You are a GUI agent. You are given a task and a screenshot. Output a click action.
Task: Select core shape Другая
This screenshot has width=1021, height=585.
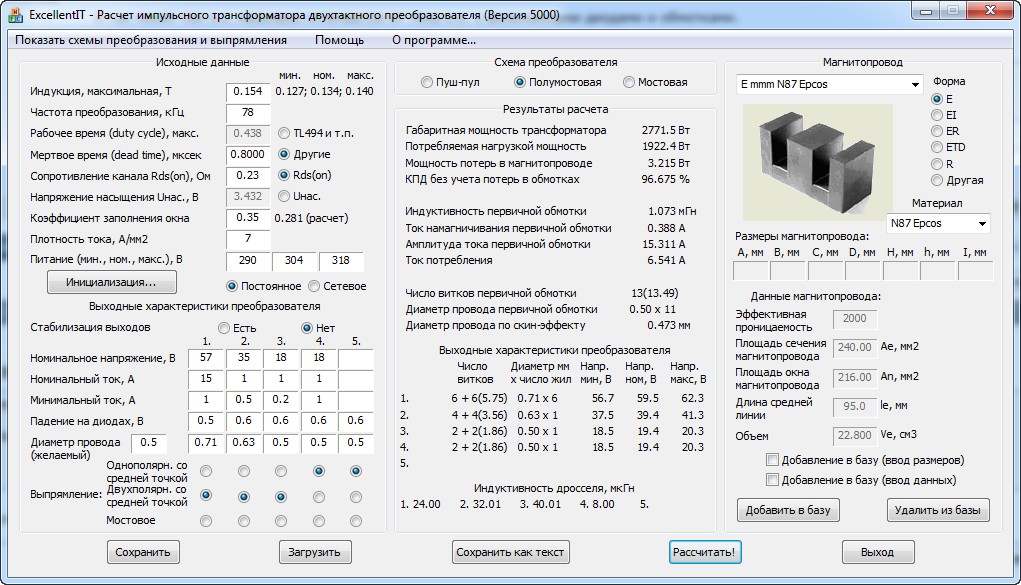(x=936, y=180)
